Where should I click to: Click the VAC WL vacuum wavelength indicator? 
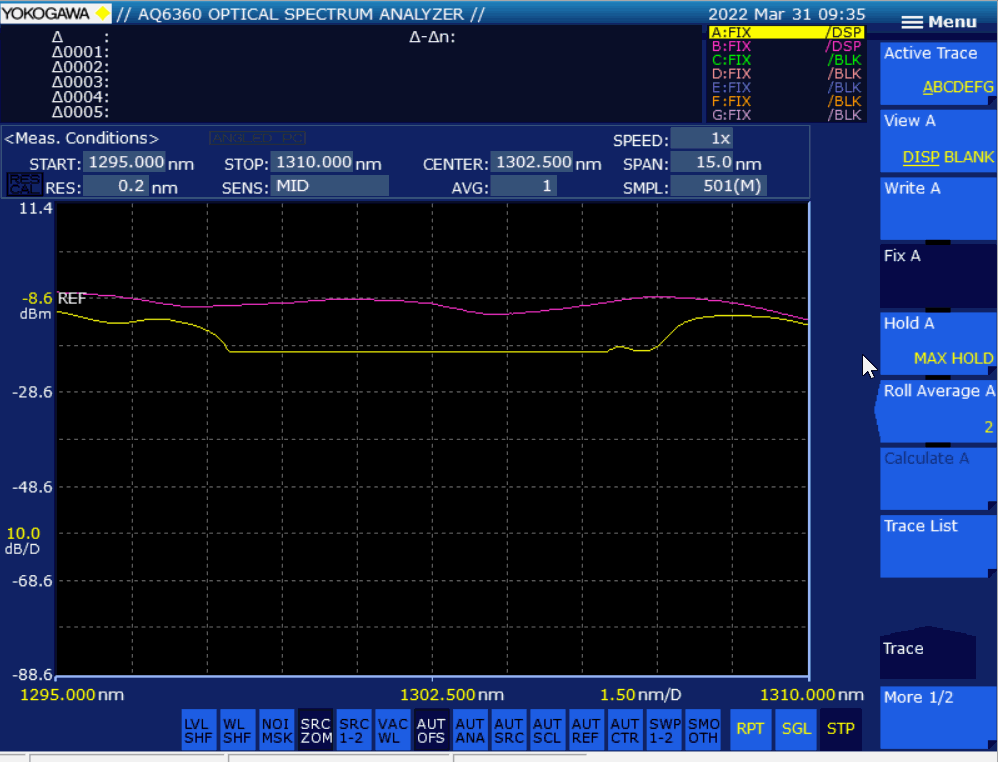coord(392,730)
